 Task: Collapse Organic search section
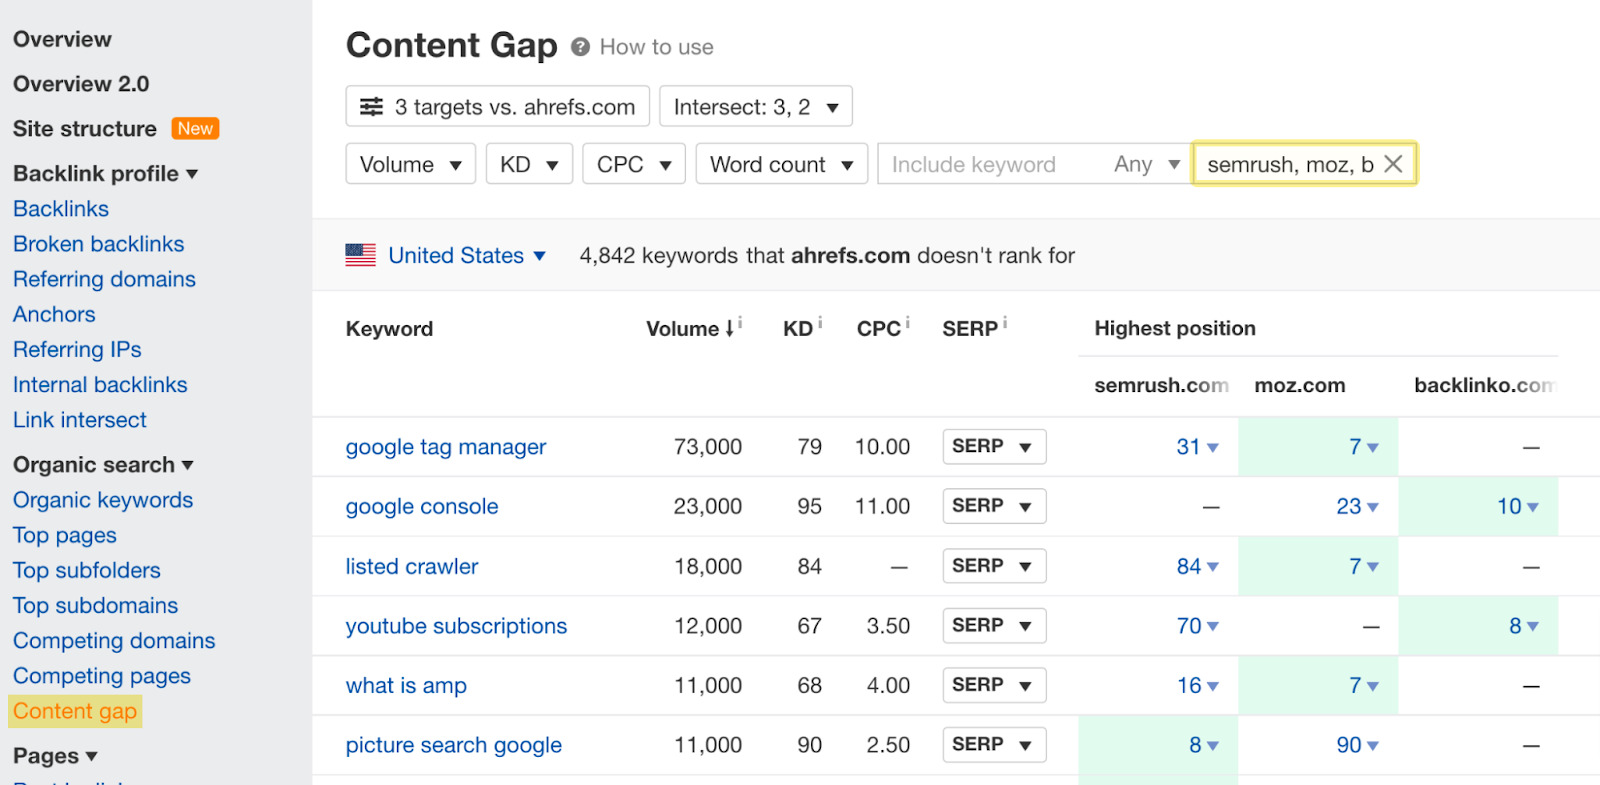103,465
